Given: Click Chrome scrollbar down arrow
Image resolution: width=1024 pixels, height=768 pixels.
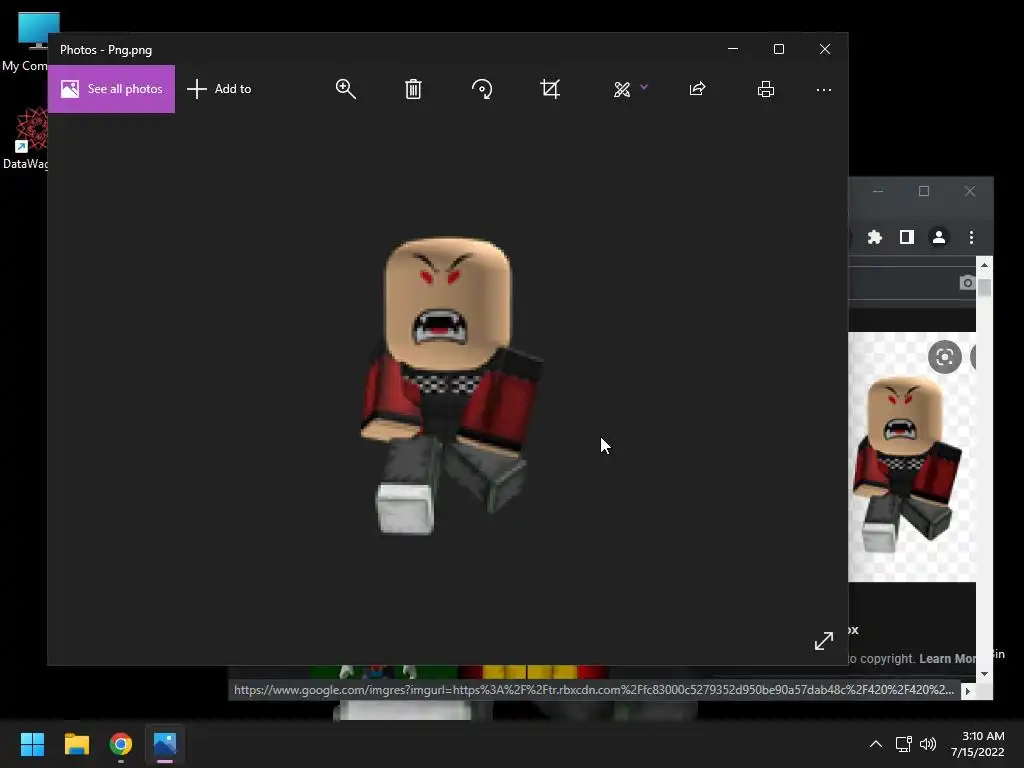Looking at the screenshot, I should pyautogui.click(x=984, y=674).
